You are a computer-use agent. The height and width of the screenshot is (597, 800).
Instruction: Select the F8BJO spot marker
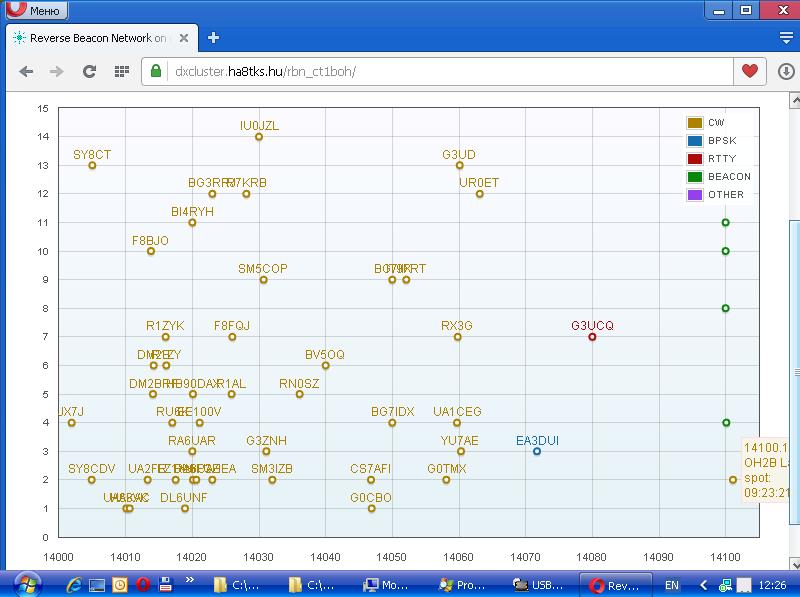pos(151,251)
